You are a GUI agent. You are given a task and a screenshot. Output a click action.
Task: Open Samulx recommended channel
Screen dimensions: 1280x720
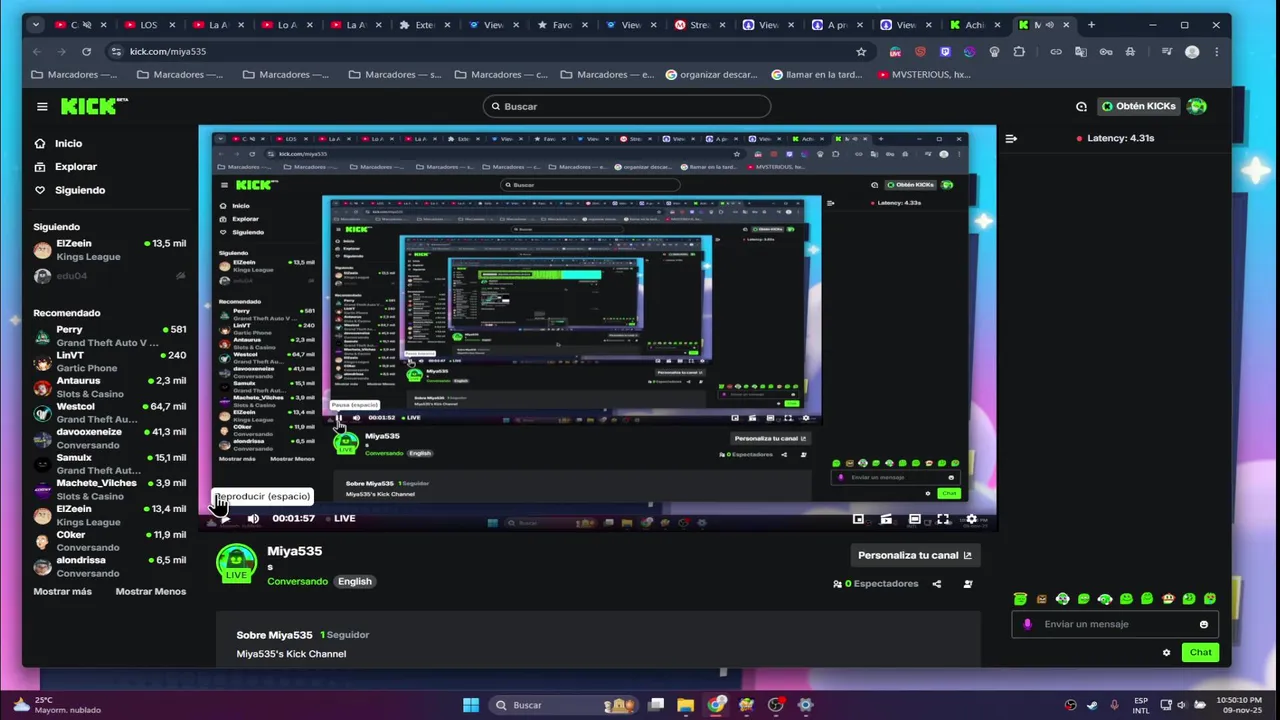pos(110,464)
